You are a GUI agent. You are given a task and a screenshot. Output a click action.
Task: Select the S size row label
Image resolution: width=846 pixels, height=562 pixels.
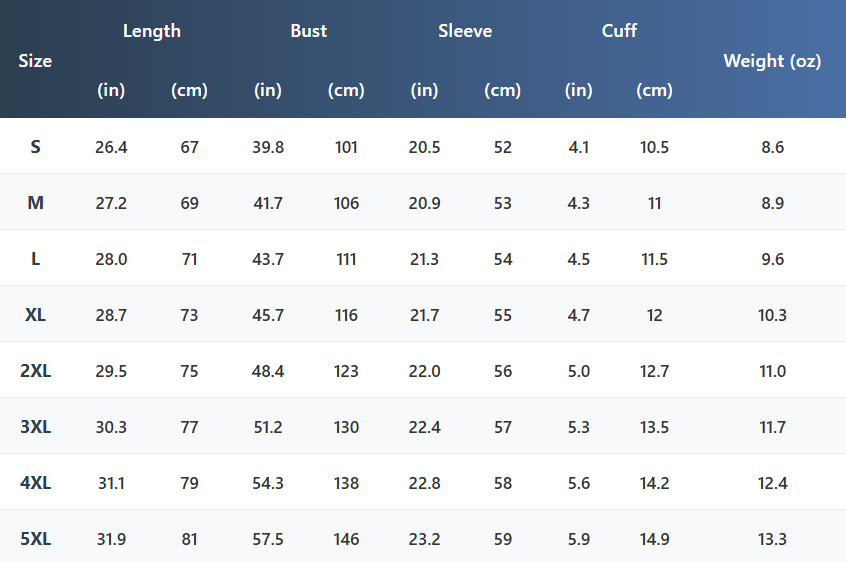[x=35, y=147]
